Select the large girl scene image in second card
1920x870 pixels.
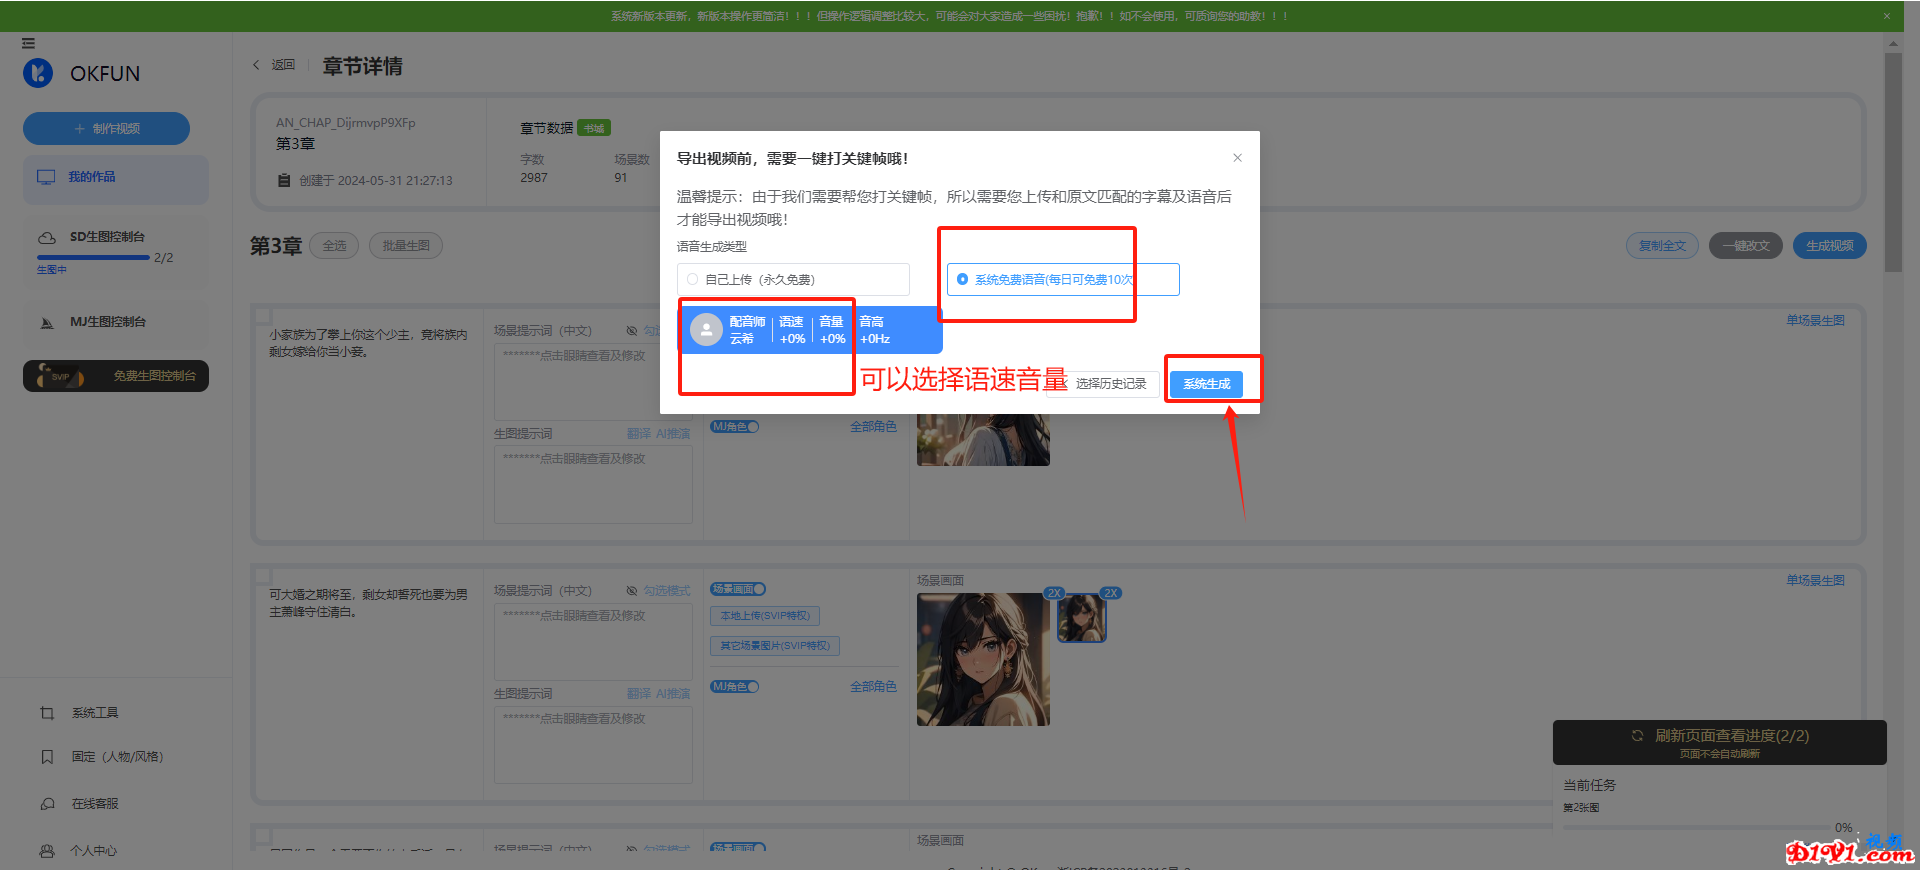[983, 660]
